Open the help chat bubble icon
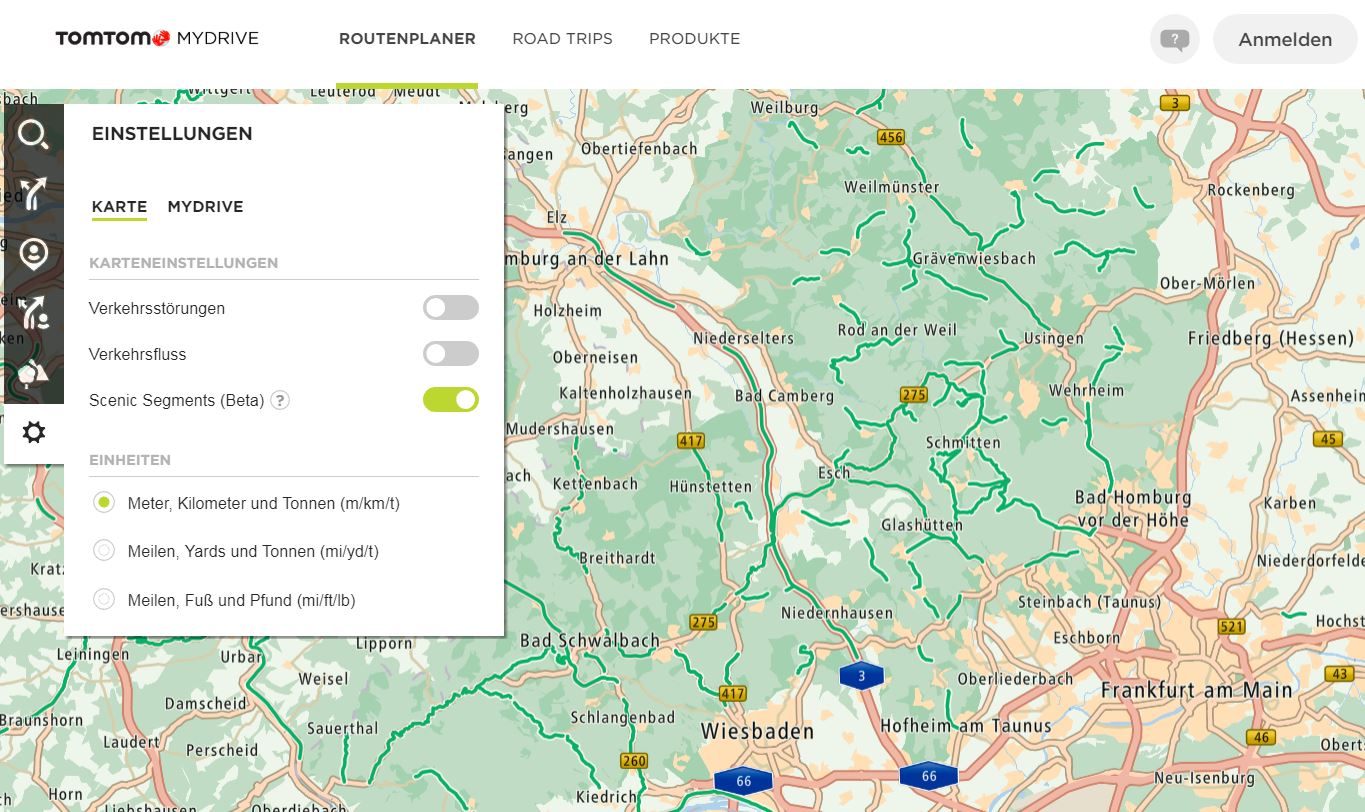Screen dimensions: 1365x812 click(x=1174, y=40)
